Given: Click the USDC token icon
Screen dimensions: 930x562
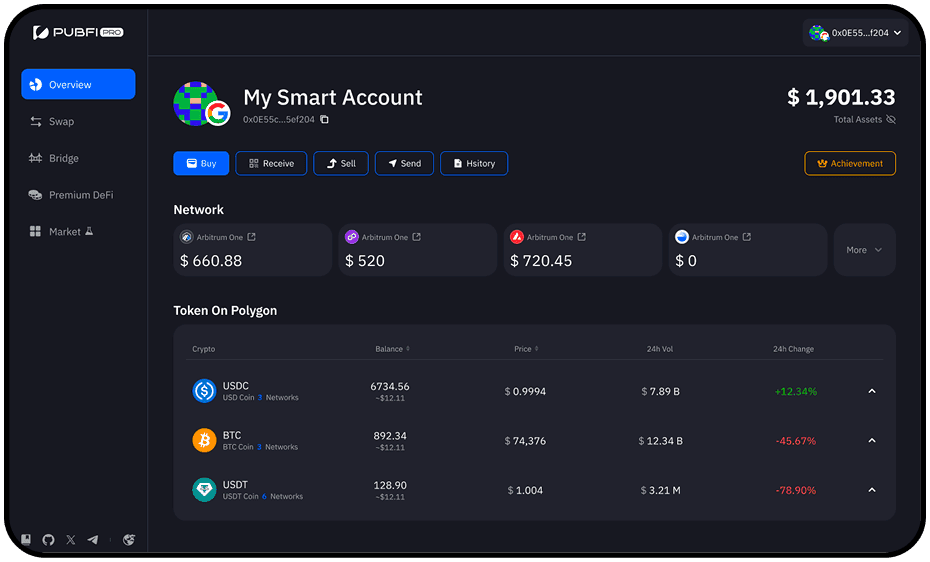Looking at the screenshot, I should [204, 391].
